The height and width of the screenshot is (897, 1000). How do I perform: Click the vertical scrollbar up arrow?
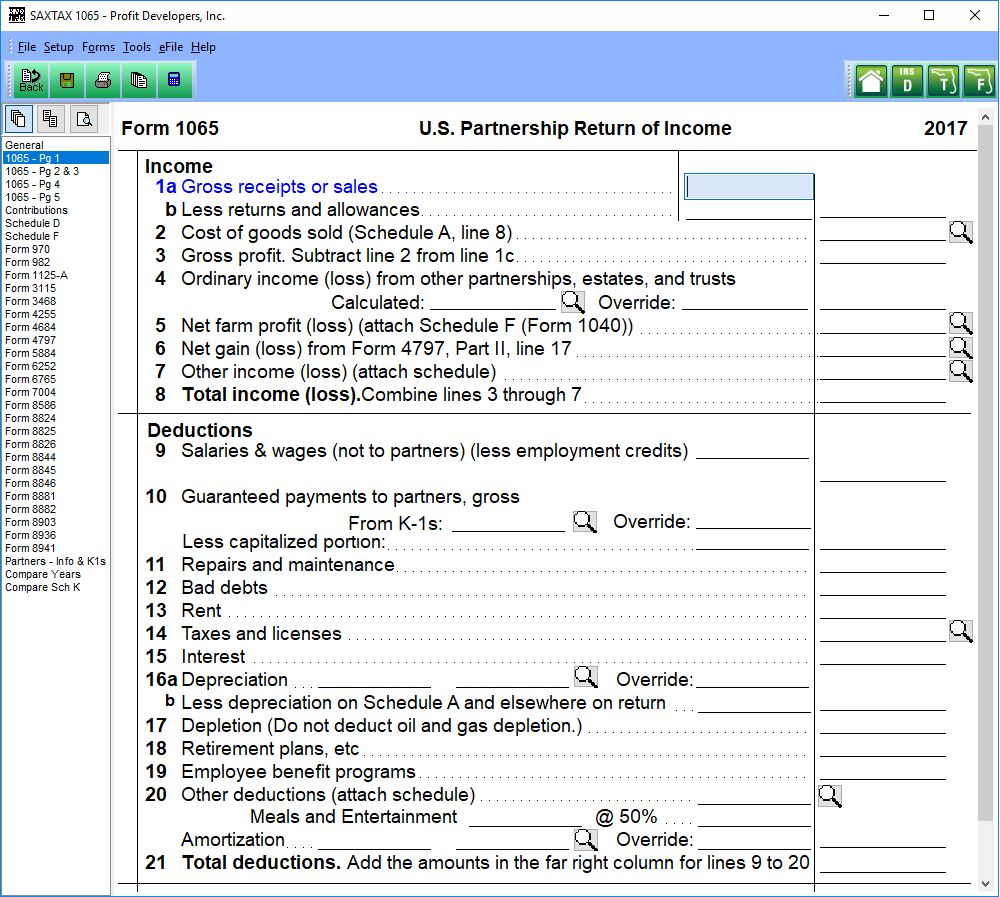[x=985, y=116]
